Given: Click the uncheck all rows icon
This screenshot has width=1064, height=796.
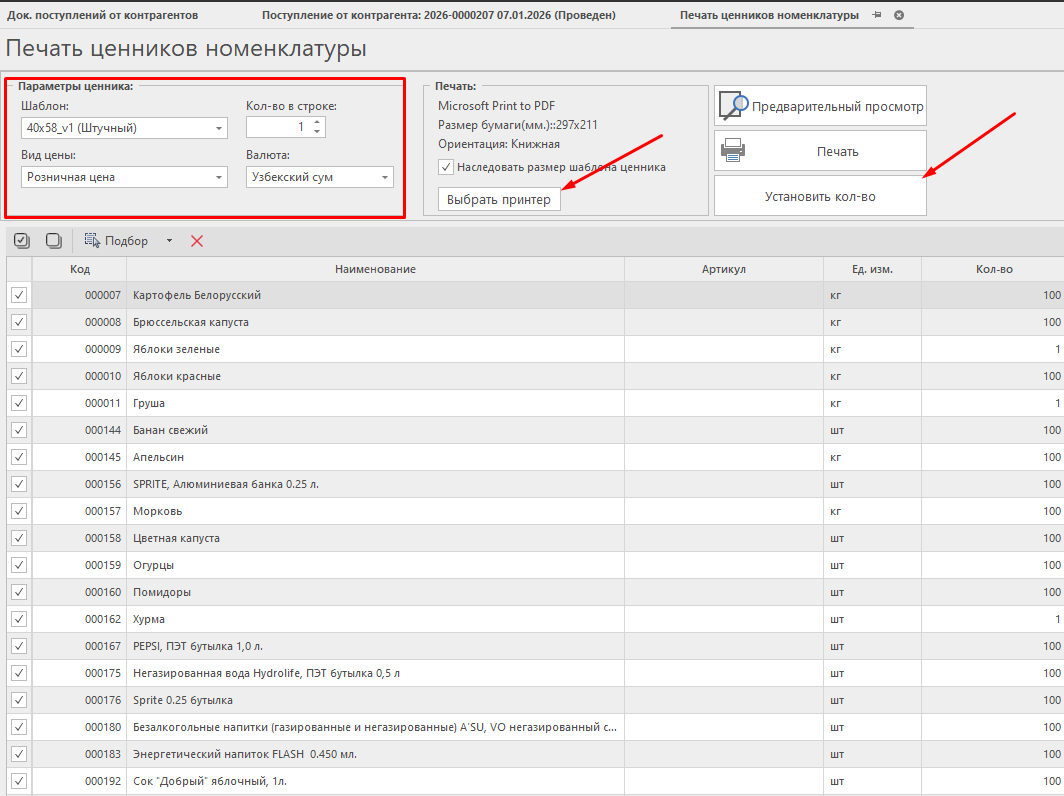Looking at the screenshot, I should click(54, 241).
